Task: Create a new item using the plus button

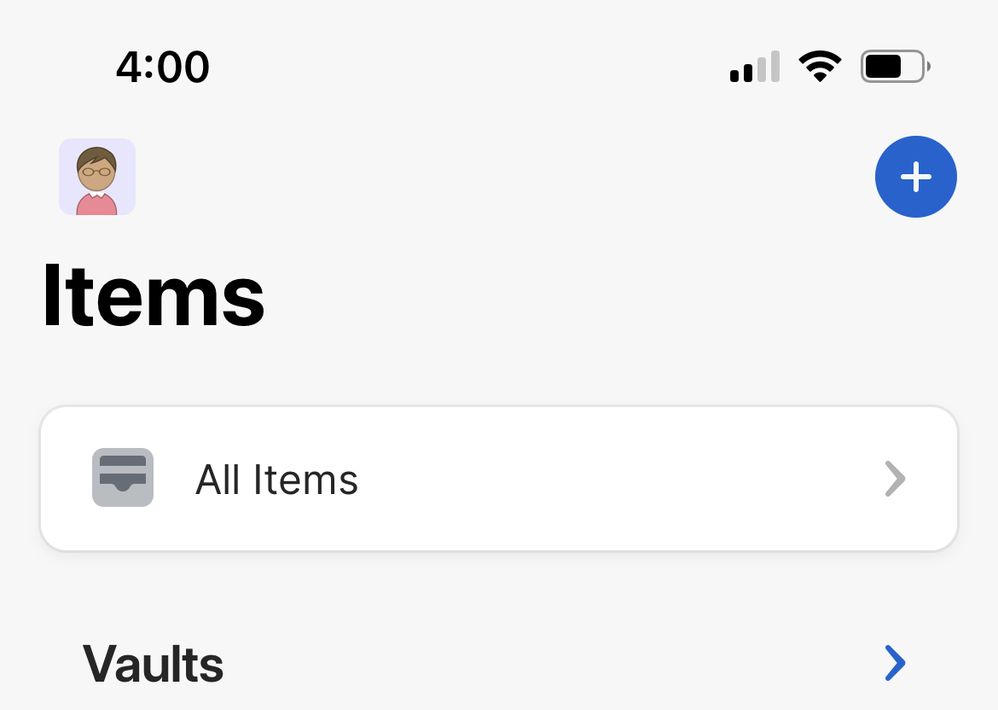Action: pyautogui.click(x=915, y=177)
